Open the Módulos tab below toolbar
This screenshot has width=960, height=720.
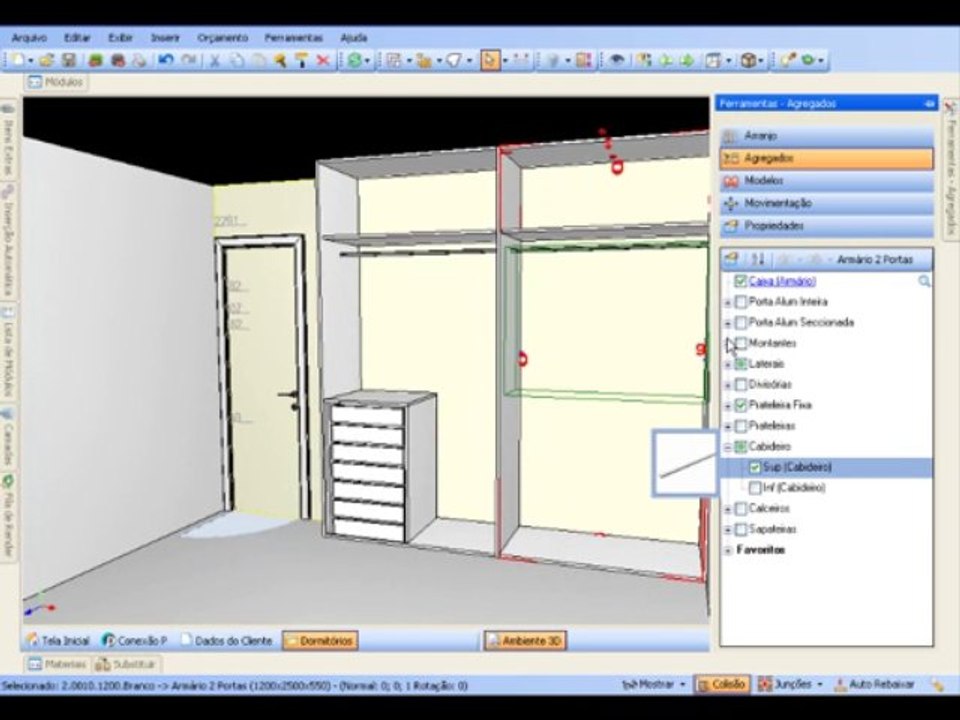click(x=56, y=82)
